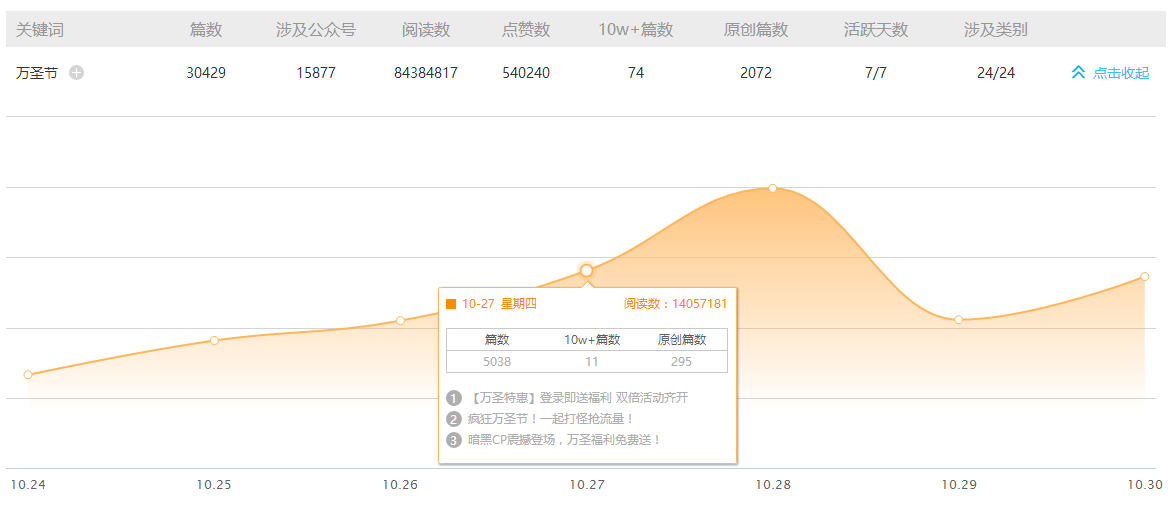The width and height of the screenshot is (1168, 519).
Task: Select the peak data point at 10.28
Action: (x=773, y=188)
